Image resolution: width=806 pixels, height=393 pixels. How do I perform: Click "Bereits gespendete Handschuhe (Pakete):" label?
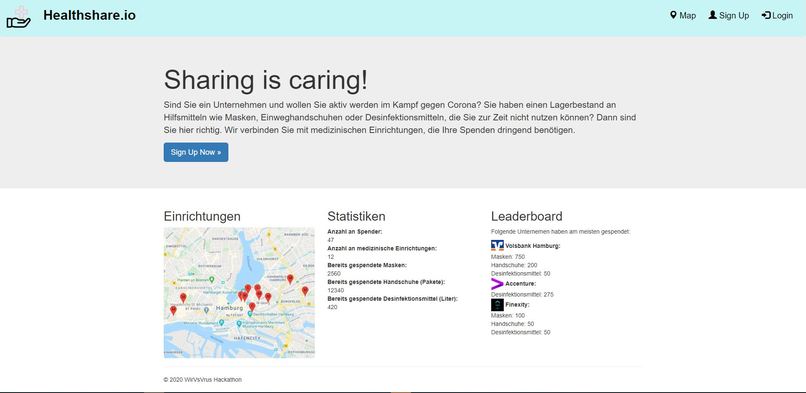click(386, 282)
